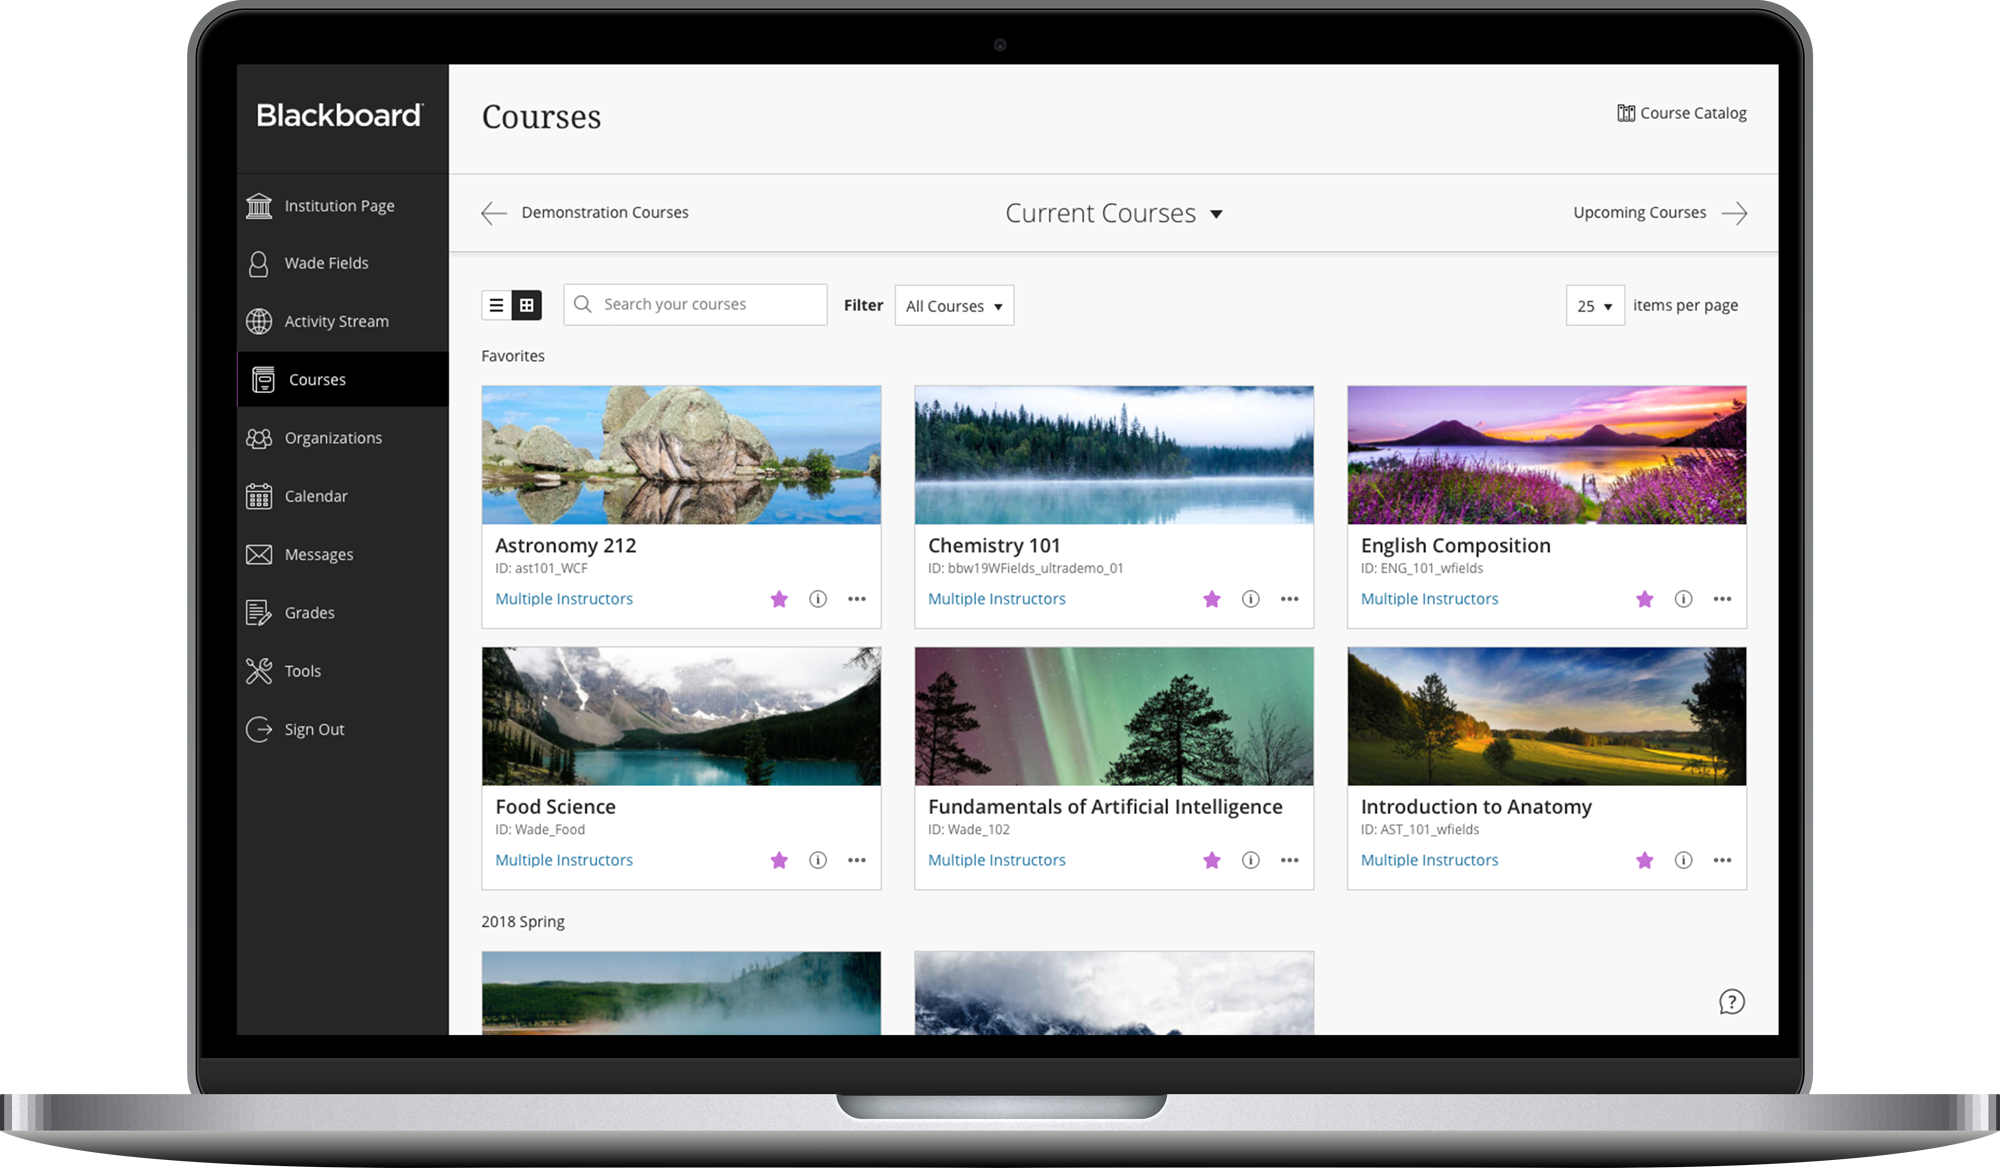The image size is (2000, 1170).
Task: Open the All Courses filter dropdown
Action: point(953,305)
